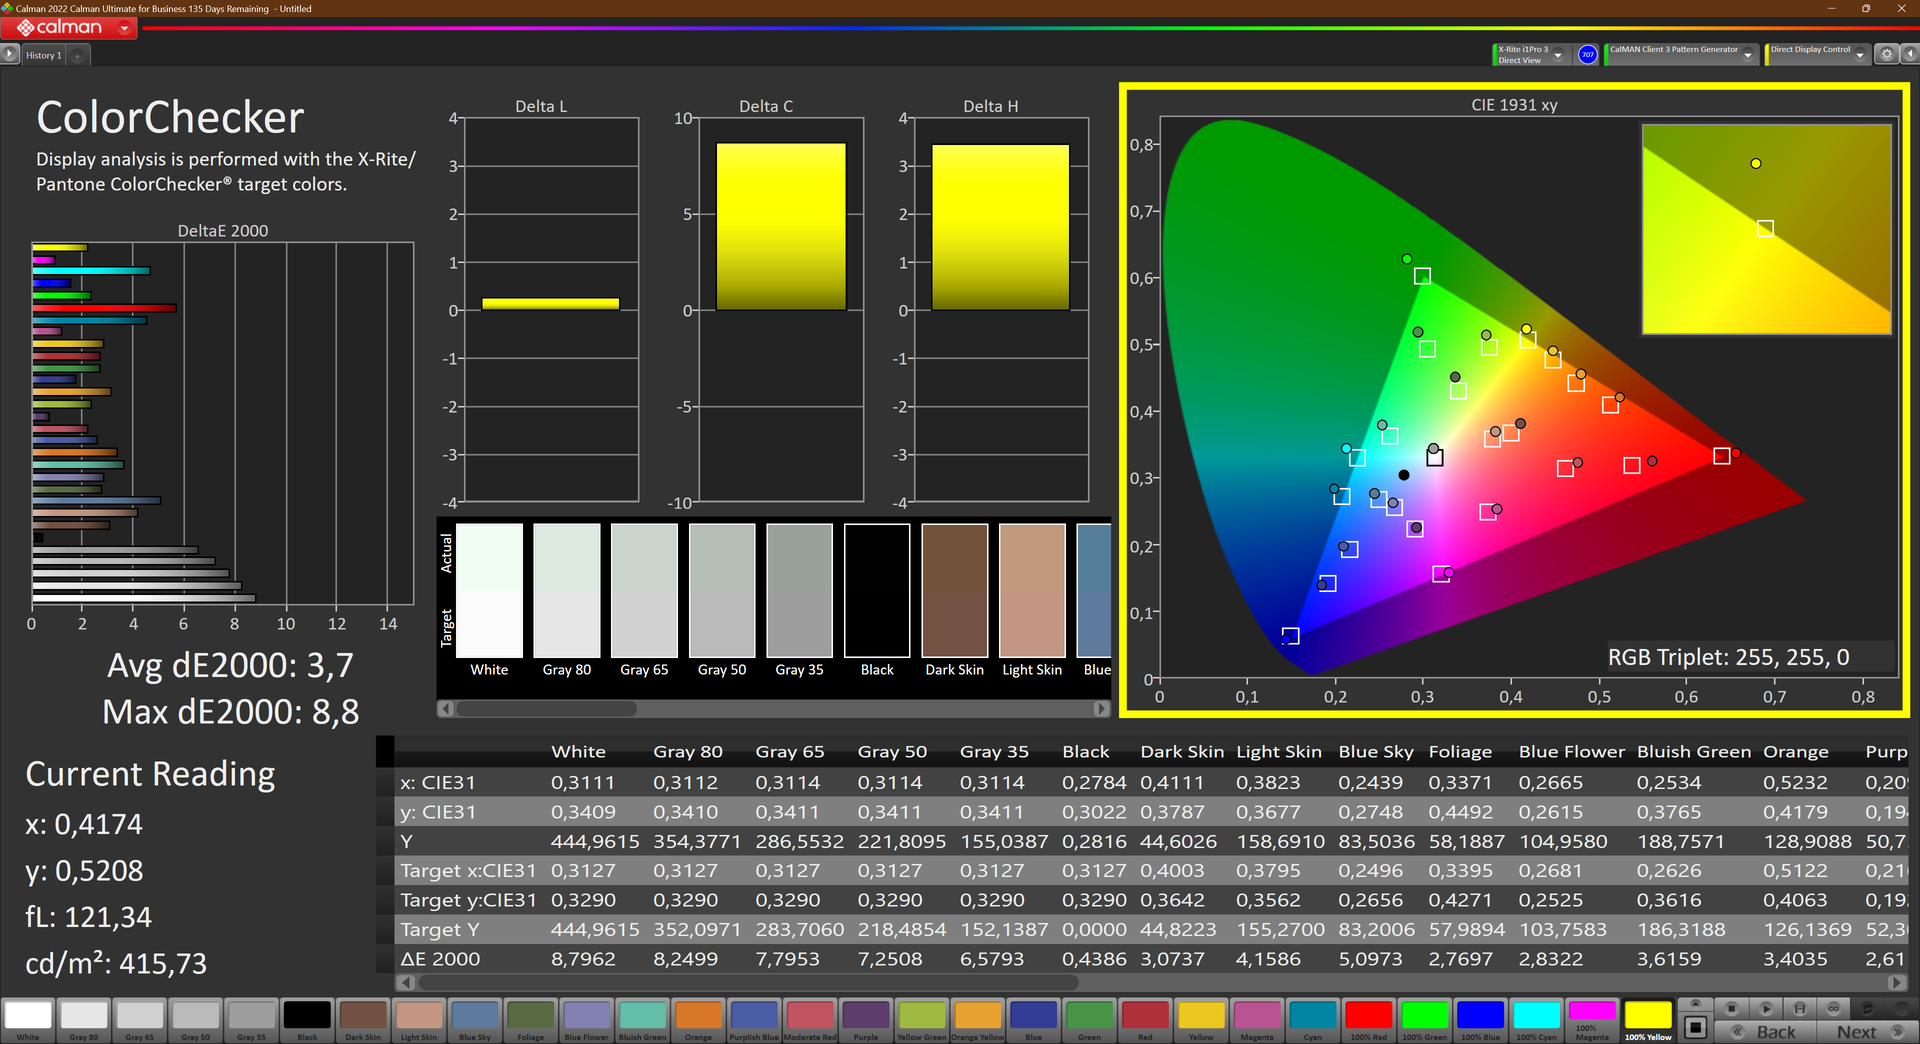Screen dimensions: 1920x1044
Task: Expand the Direct Display Control dropdown
Action: tap(1859, 56)
